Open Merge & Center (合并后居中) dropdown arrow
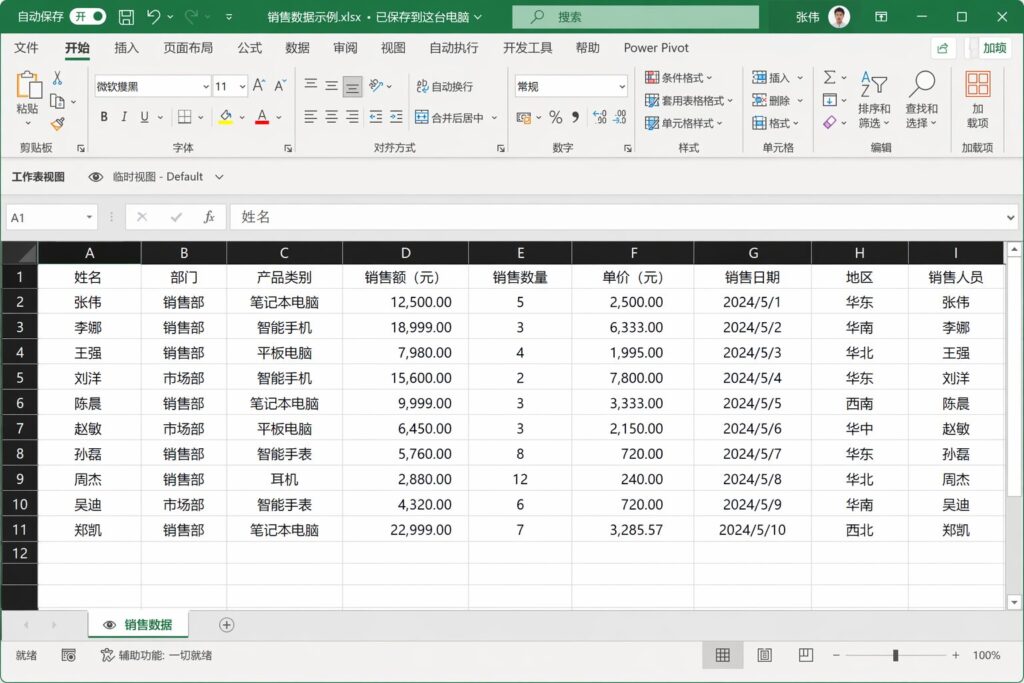The image size is (1024, 683). [494, 118]
